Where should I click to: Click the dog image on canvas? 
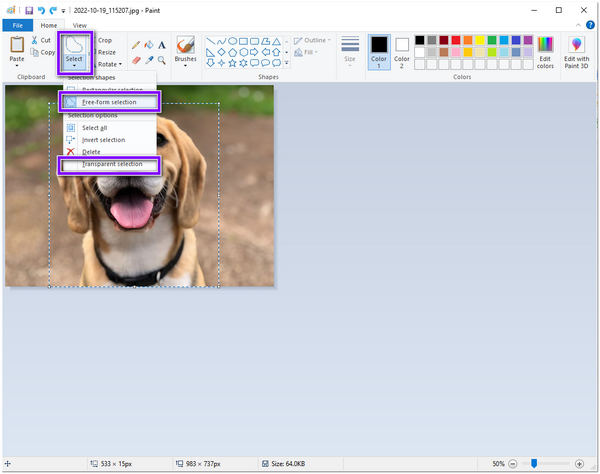pos(139,186)
